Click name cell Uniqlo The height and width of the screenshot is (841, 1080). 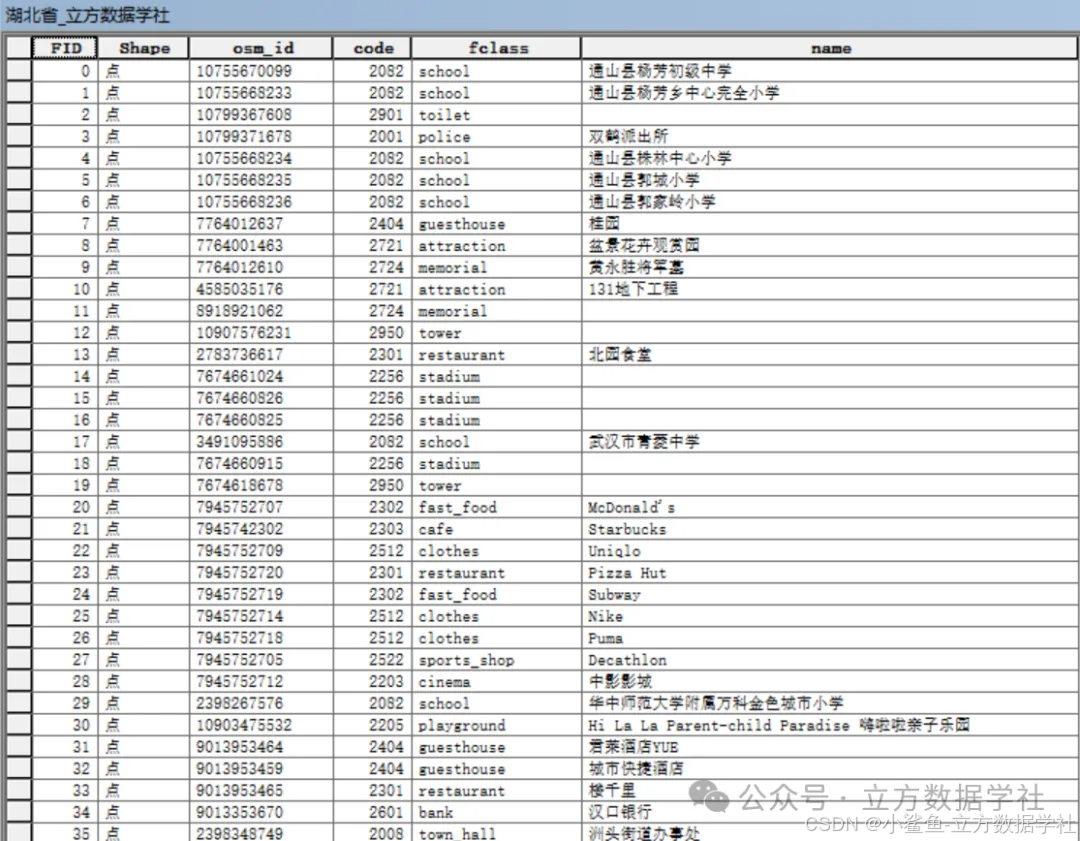[x=829, y=551]
